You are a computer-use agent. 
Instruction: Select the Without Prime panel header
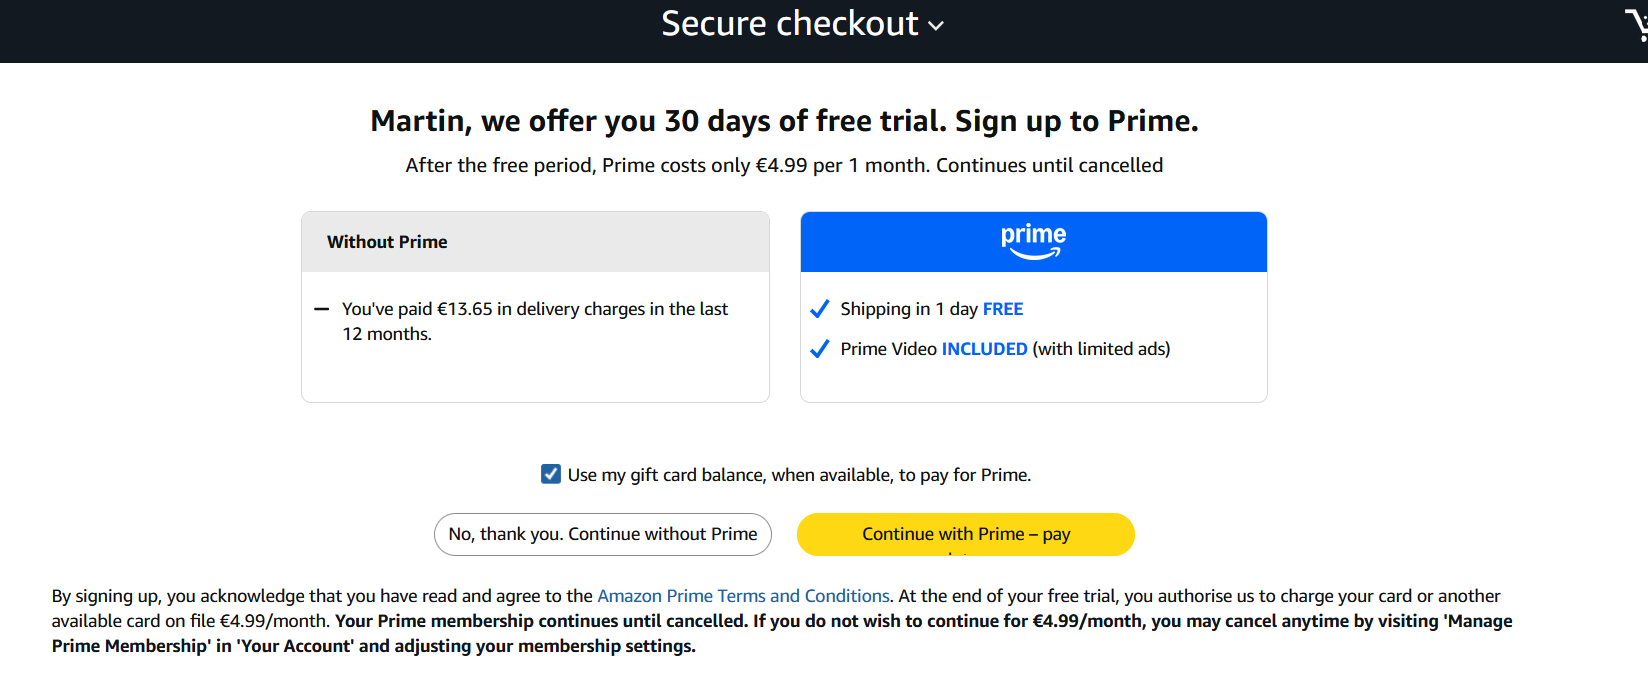(x=535, y=242)
